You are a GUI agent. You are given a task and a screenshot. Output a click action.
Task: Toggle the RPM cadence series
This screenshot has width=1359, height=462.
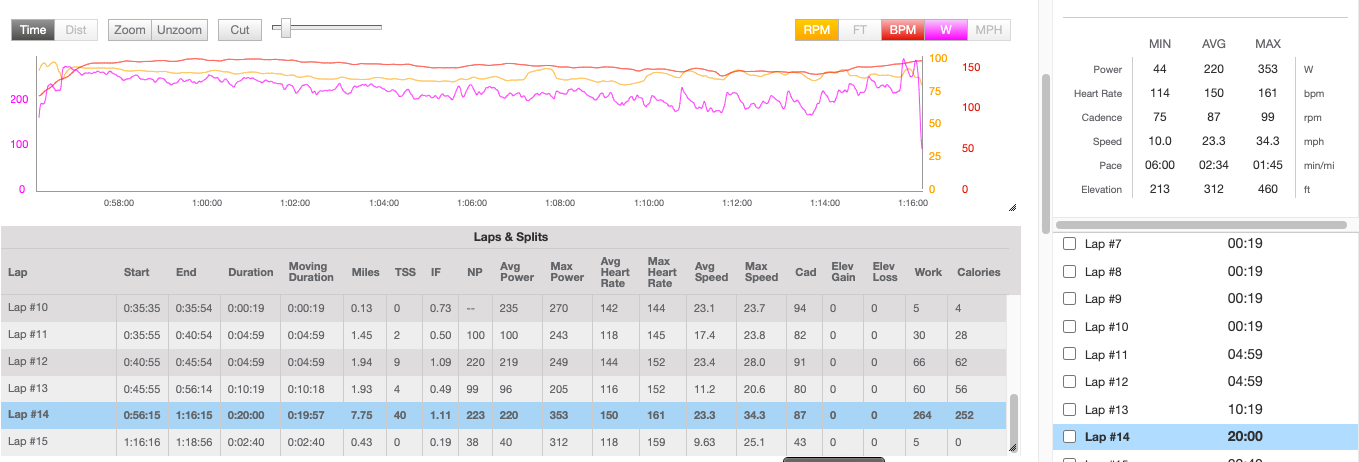click(816, 30)
